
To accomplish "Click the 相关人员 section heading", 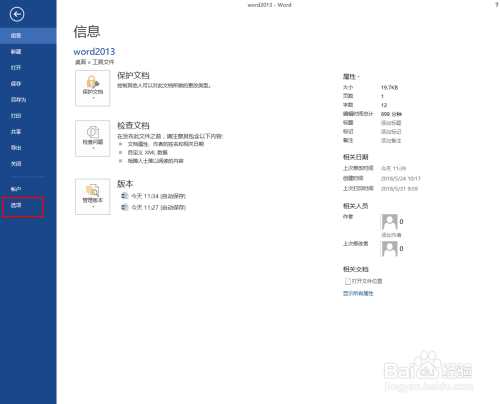I will click(x=355, y=206).
